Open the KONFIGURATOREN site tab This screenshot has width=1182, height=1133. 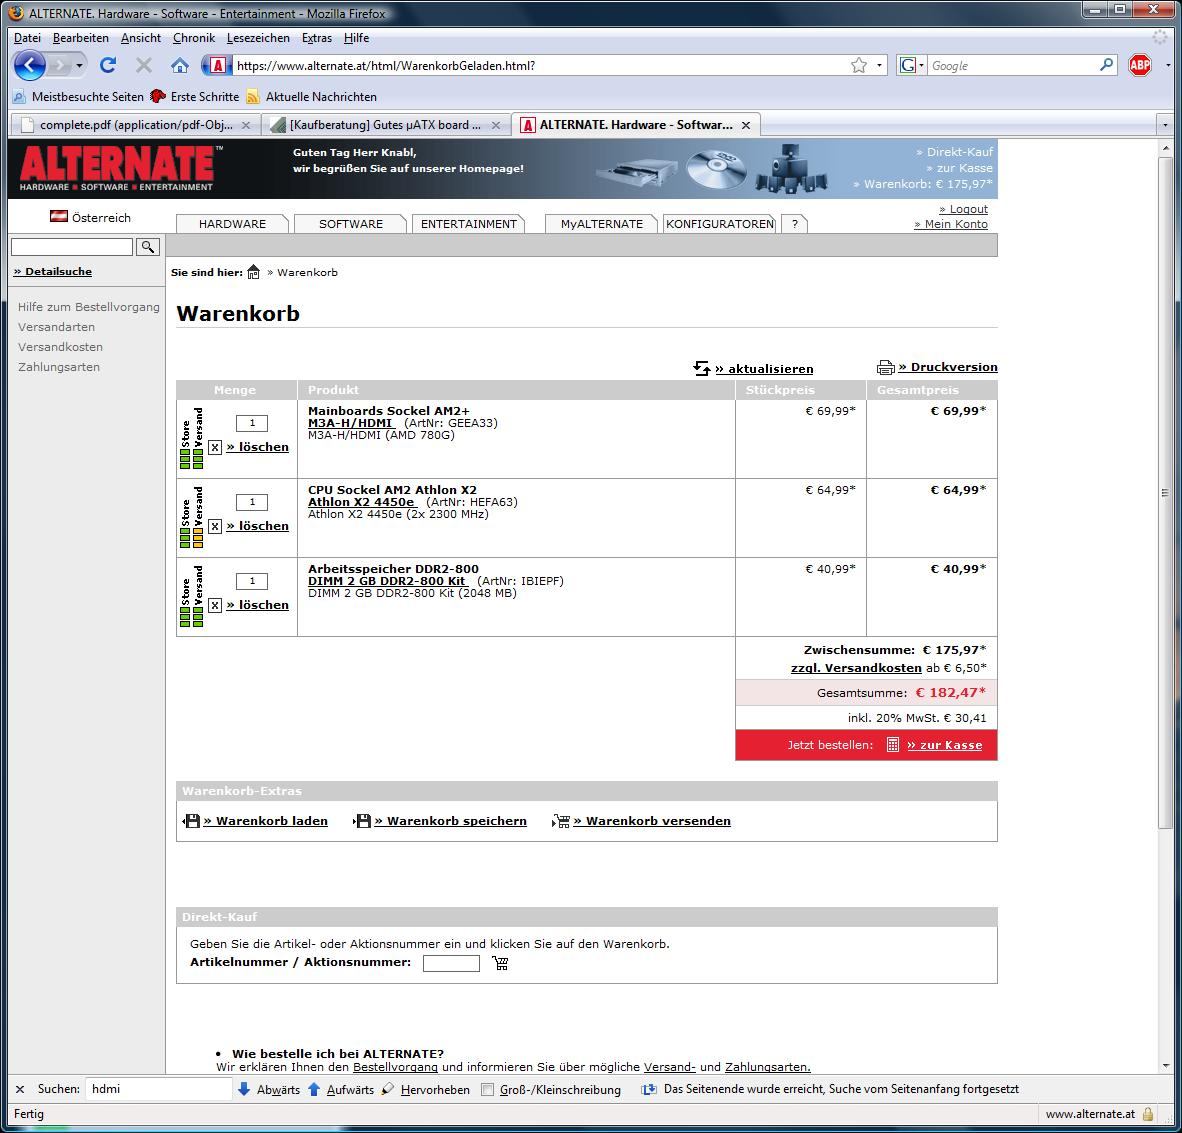coord(720,224)
